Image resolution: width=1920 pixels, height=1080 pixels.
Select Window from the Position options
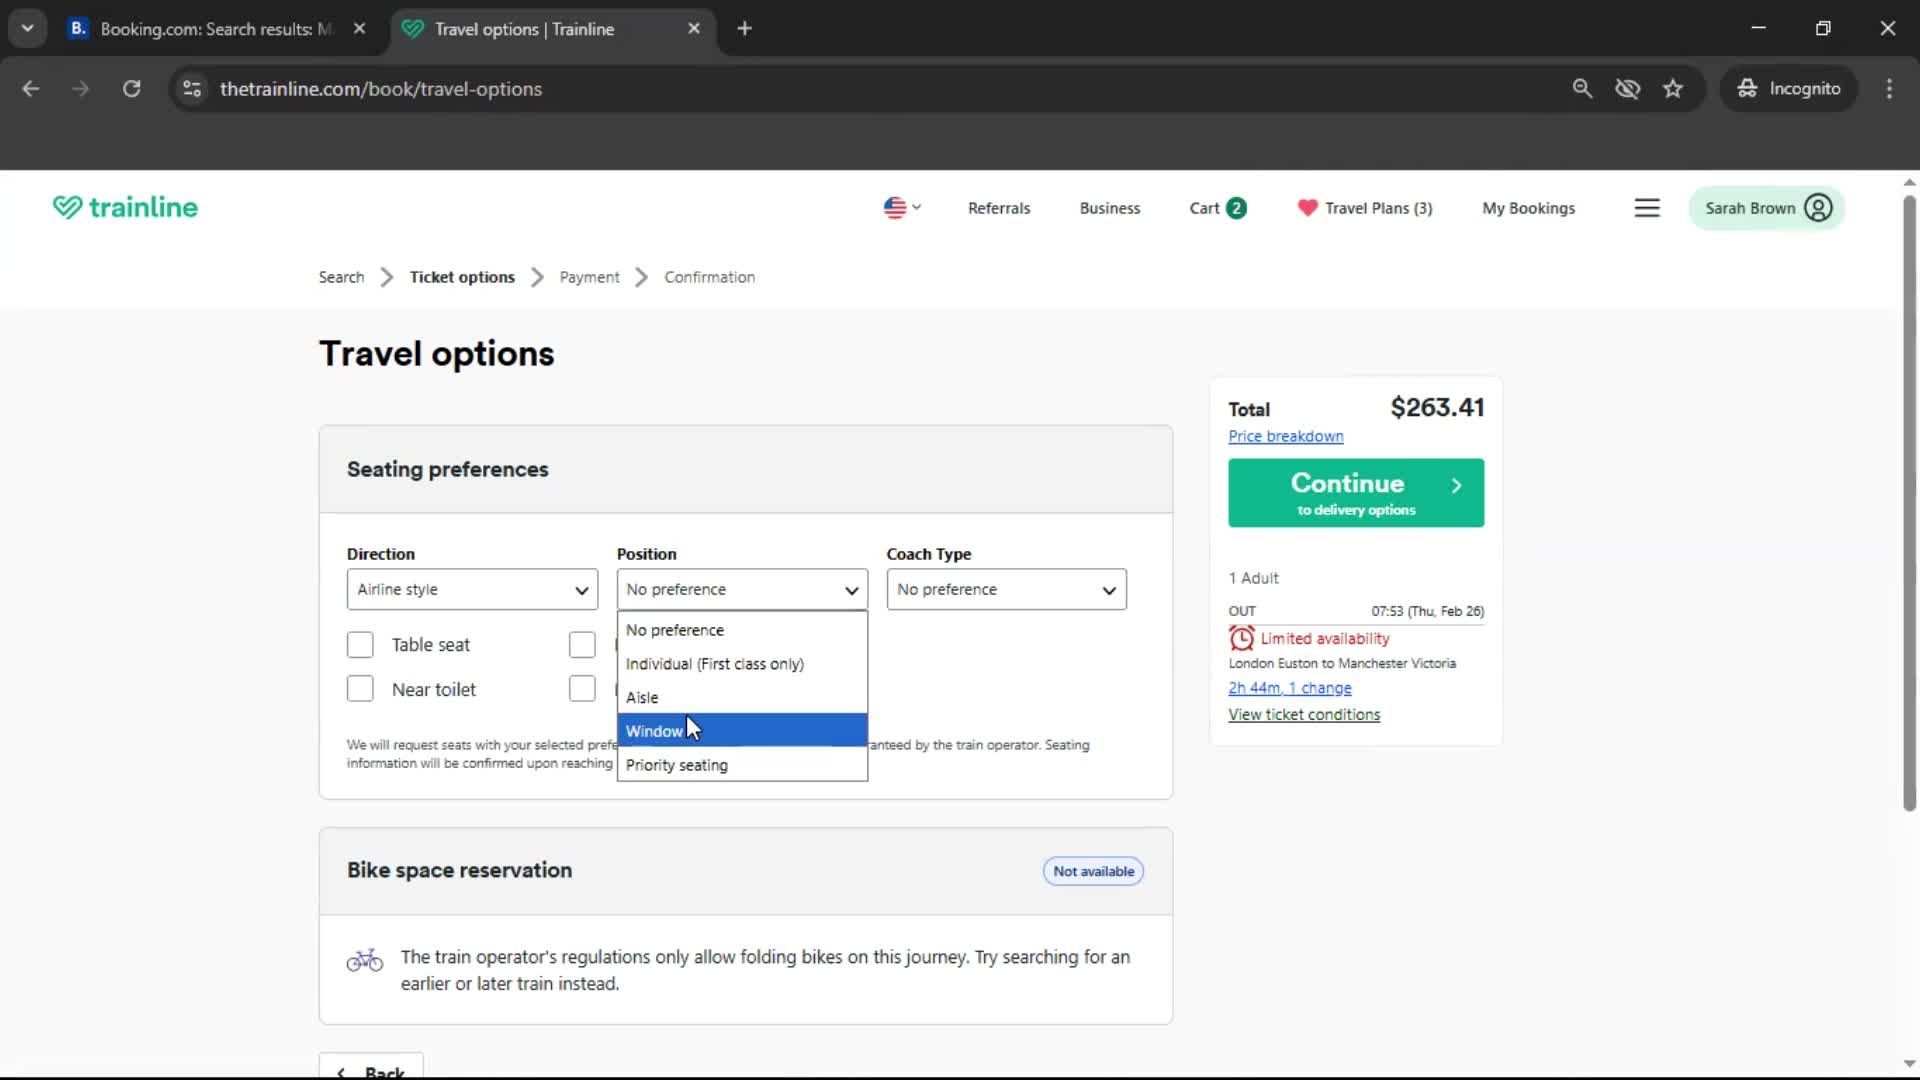tap(740, 730)
